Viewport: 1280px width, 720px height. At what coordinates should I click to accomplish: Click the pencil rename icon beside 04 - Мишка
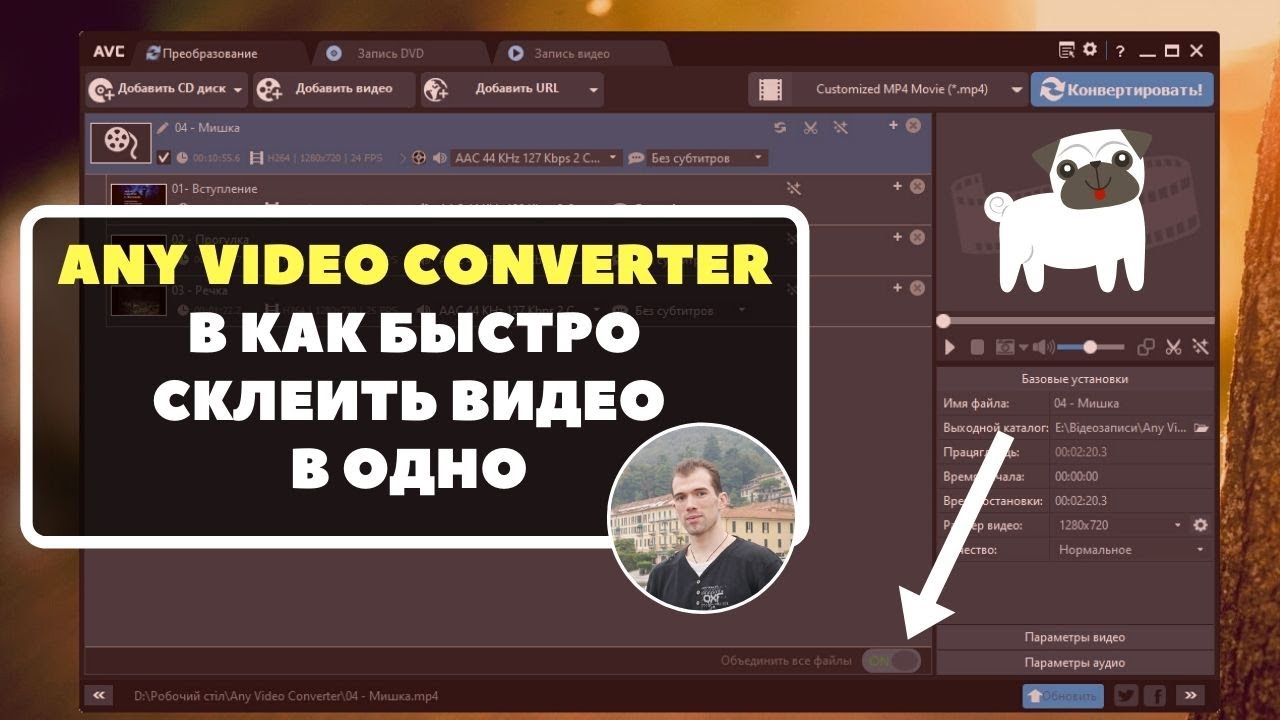pos(163,128)
